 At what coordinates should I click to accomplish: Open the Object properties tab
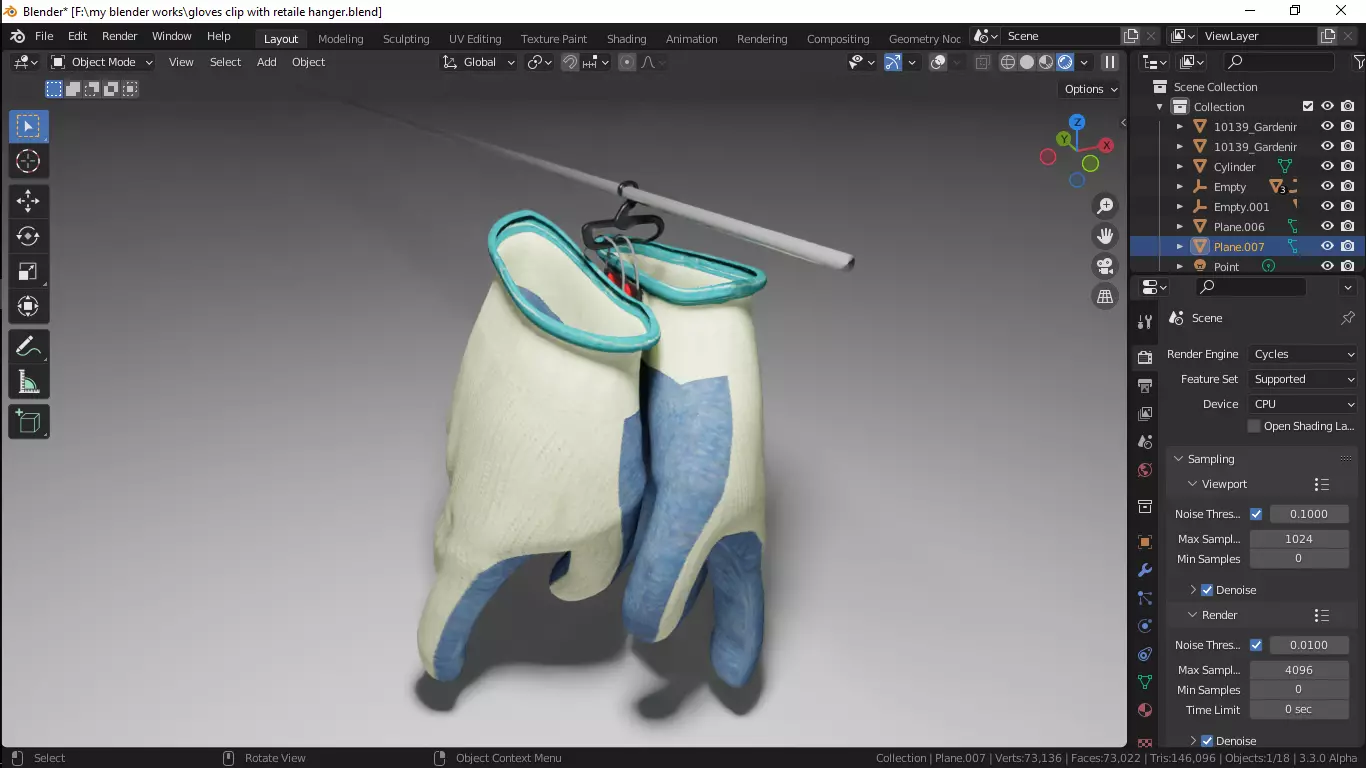coord(1145,542)
